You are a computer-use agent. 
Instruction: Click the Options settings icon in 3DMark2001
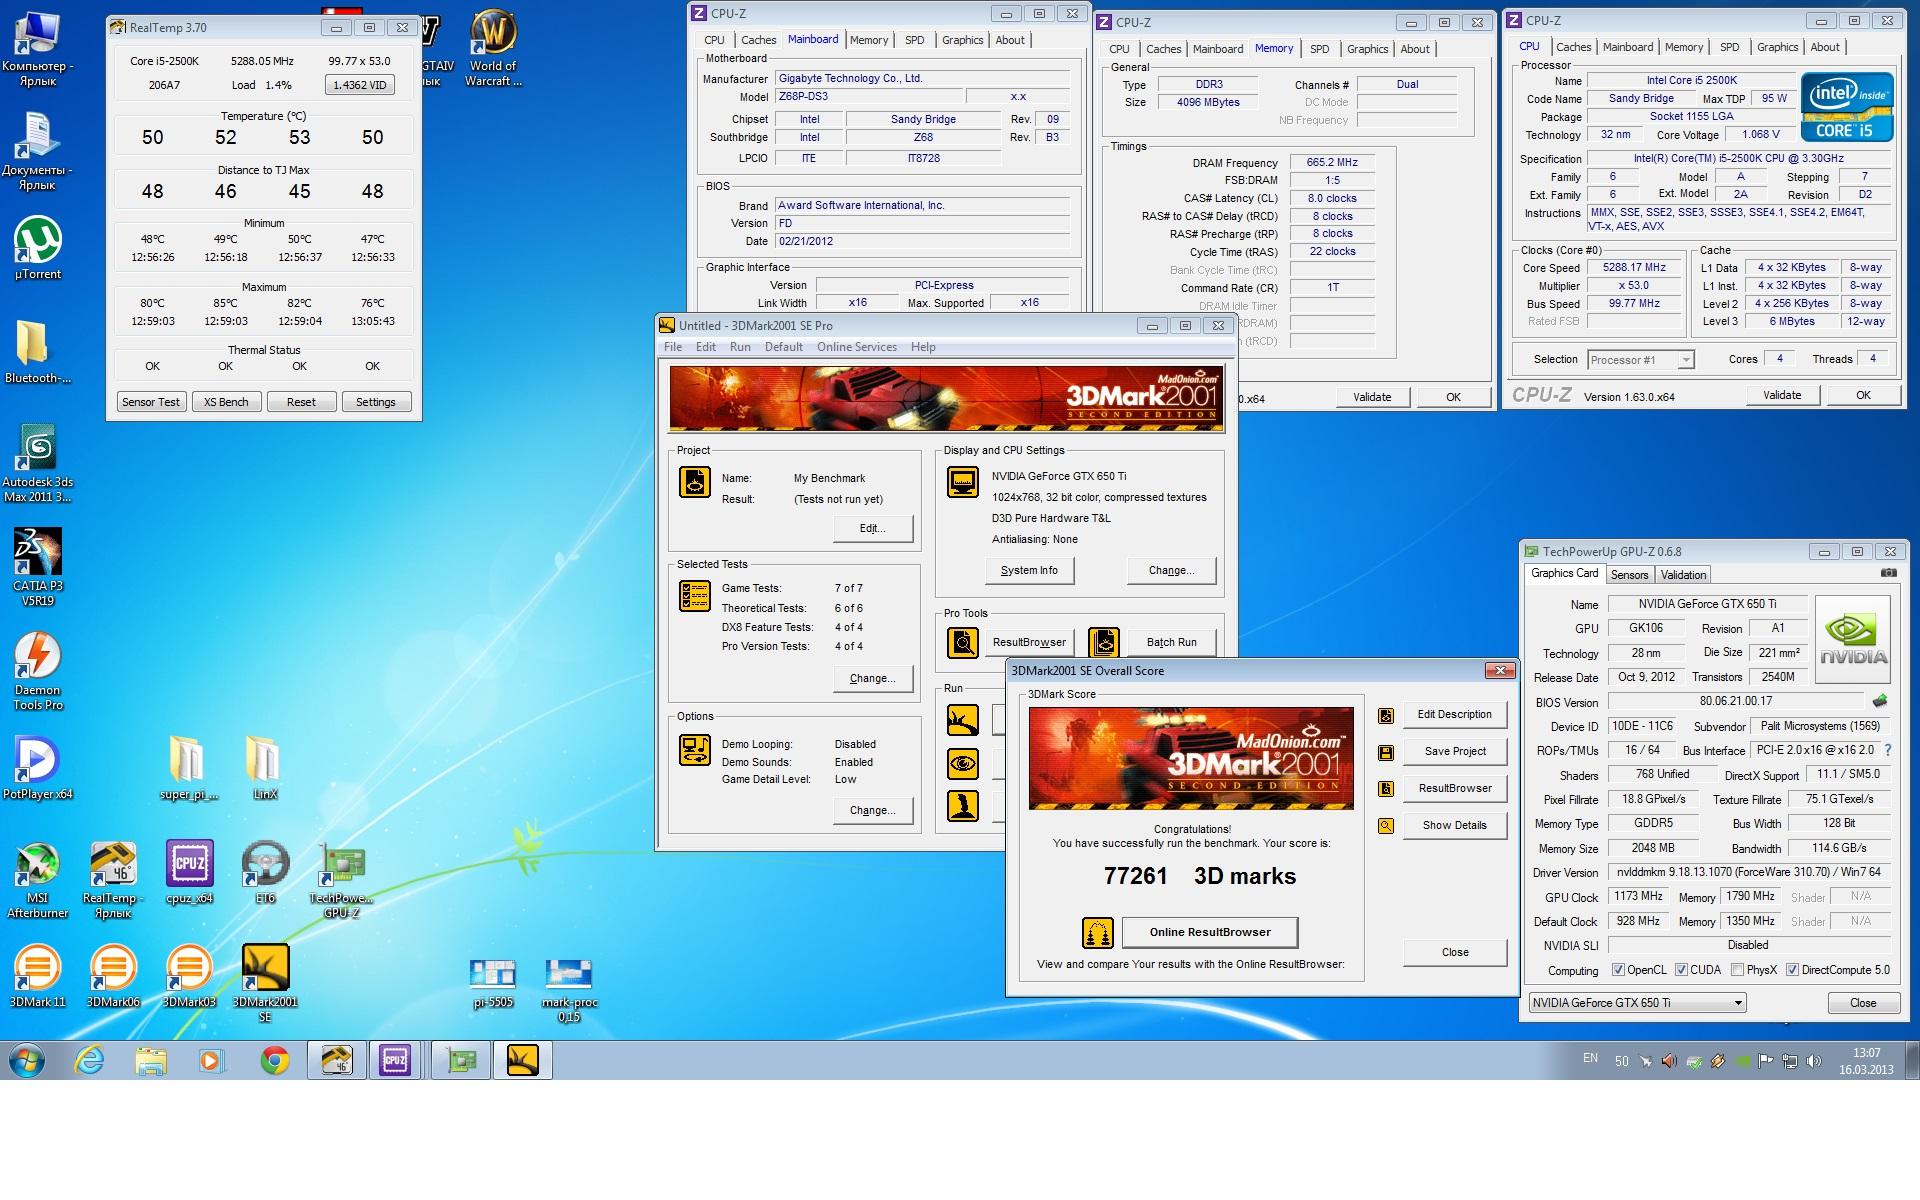tap(695, 750)
